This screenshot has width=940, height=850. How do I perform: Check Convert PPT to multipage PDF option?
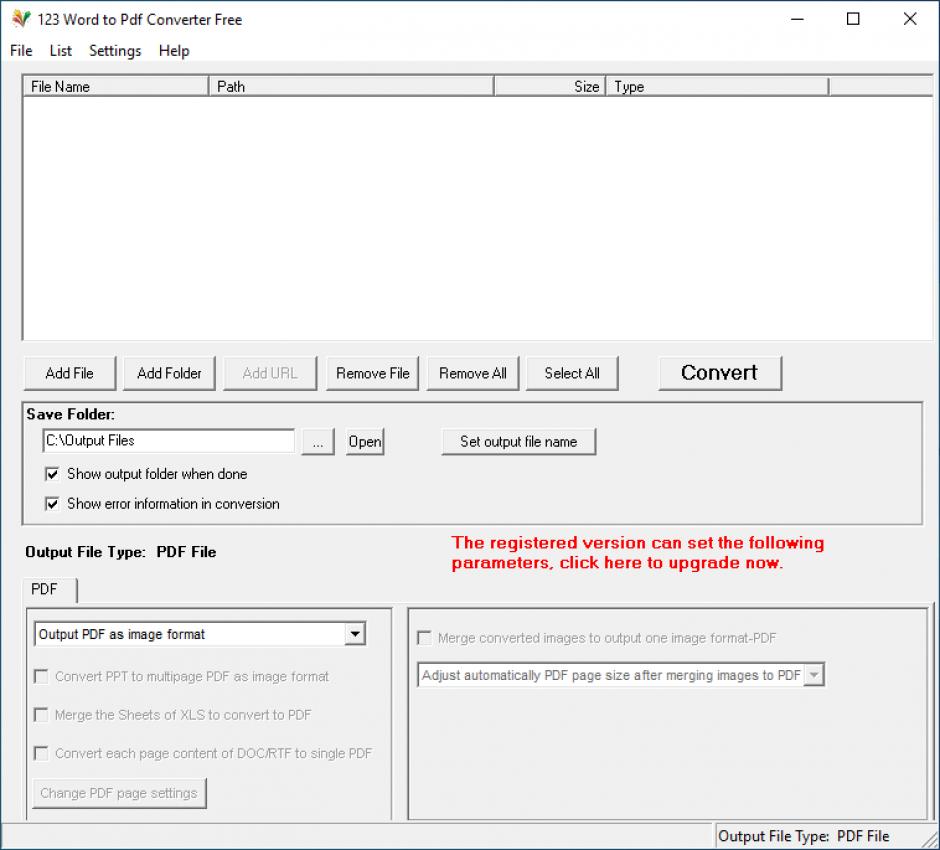[x=182, y=677]
